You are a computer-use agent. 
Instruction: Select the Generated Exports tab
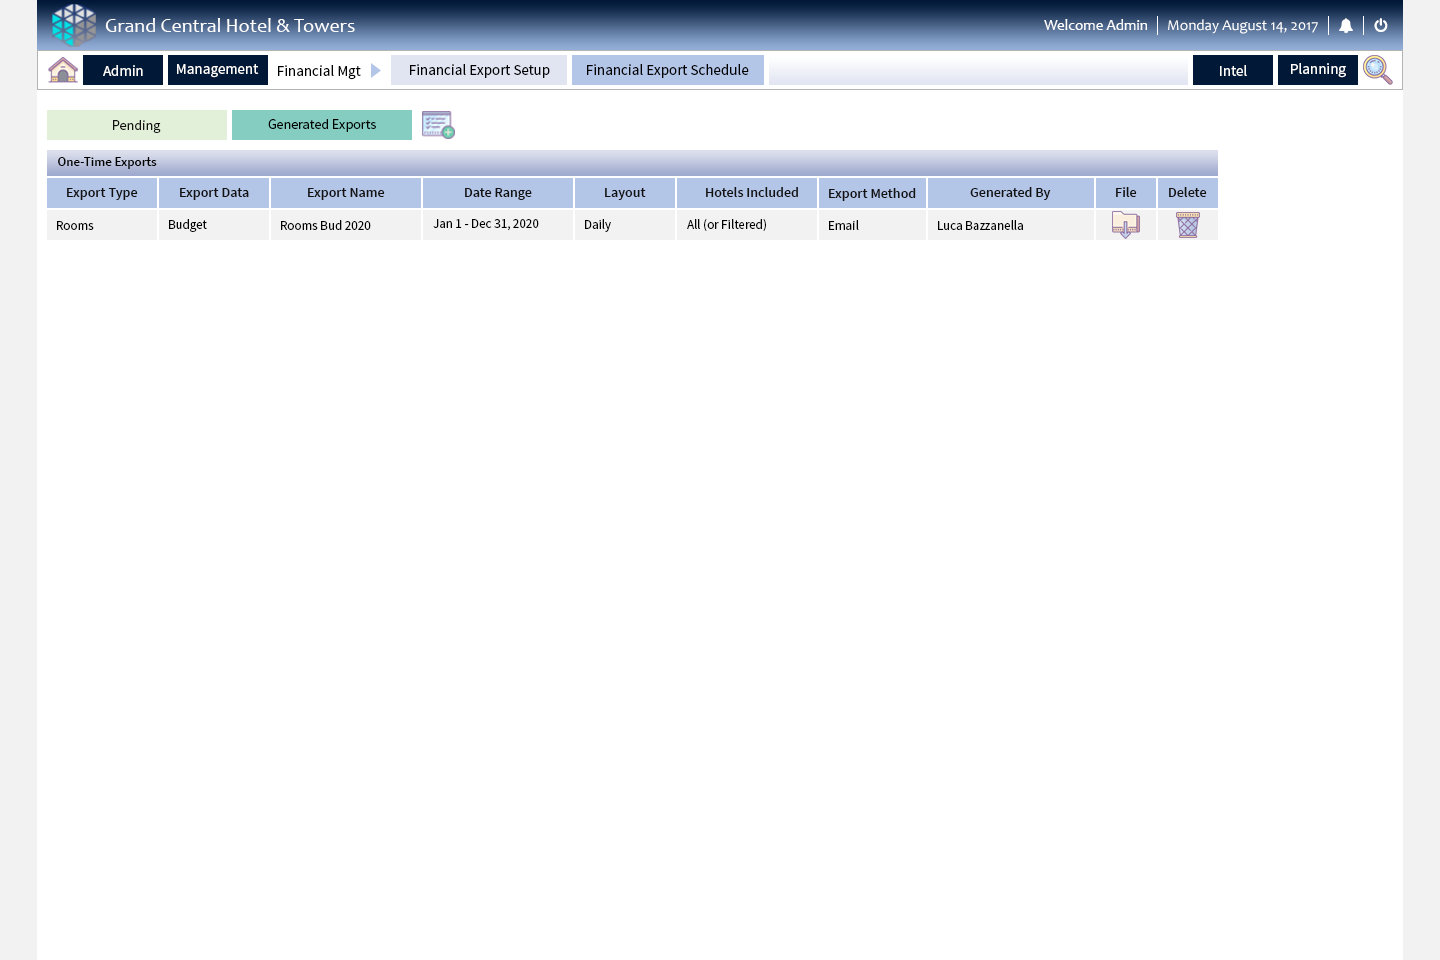click(321, 125)
